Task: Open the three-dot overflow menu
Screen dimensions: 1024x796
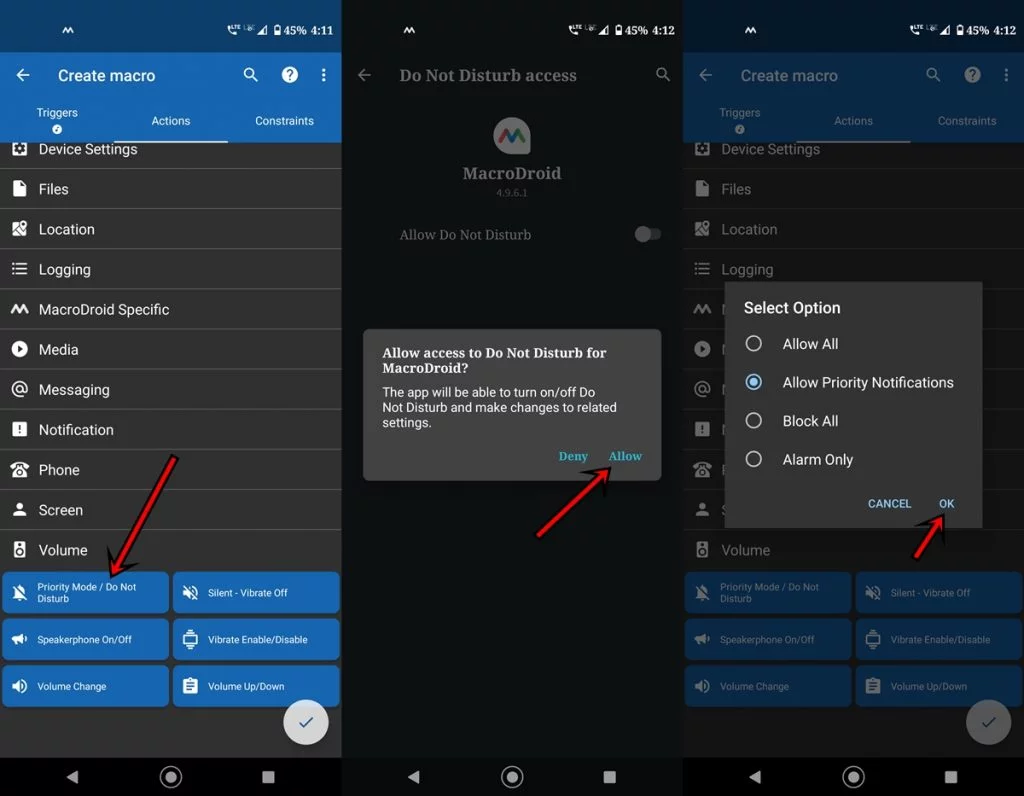Action: click(323, 75)
